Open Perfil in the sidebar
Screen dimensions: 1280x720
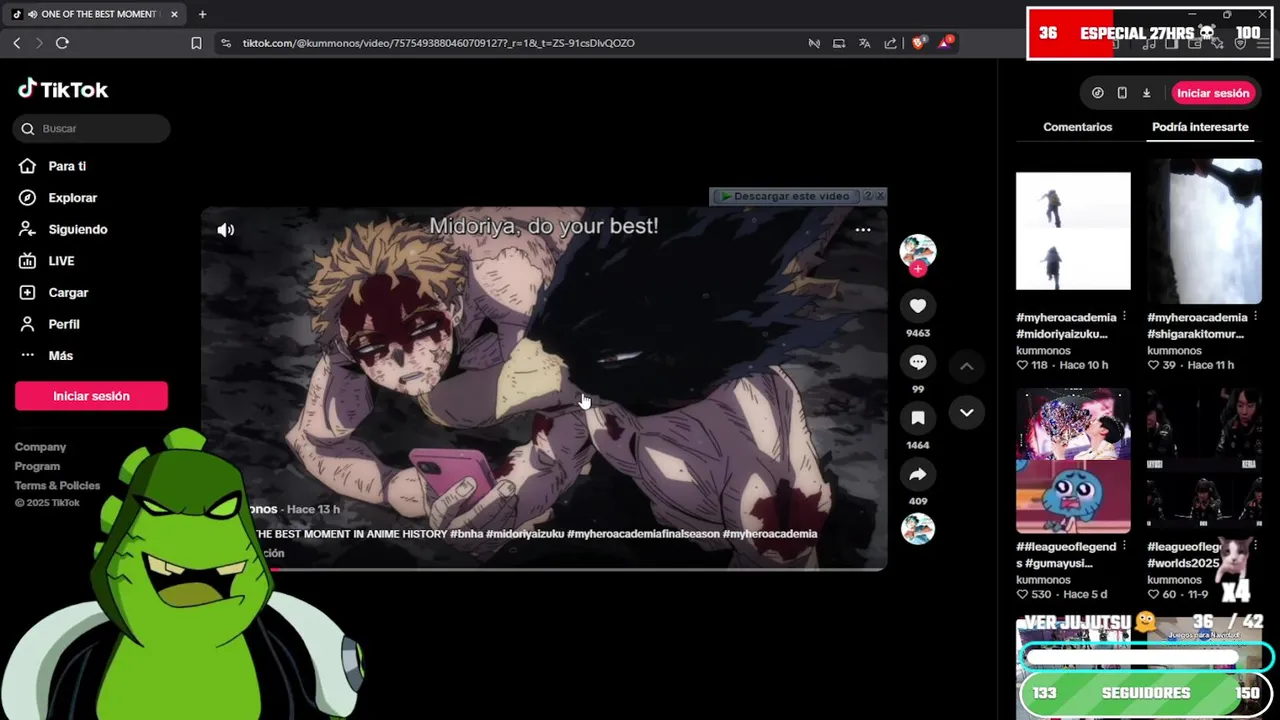click(64, 324)
